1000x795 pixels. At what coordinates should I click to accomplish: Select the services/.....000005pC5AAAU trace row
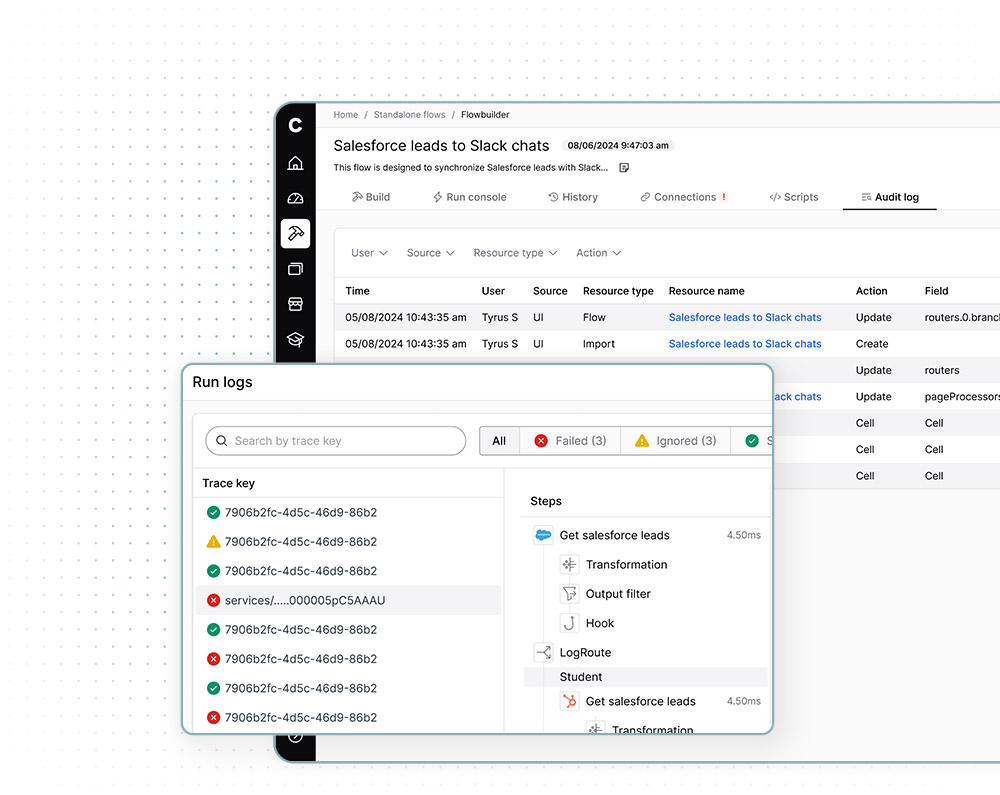348,600
